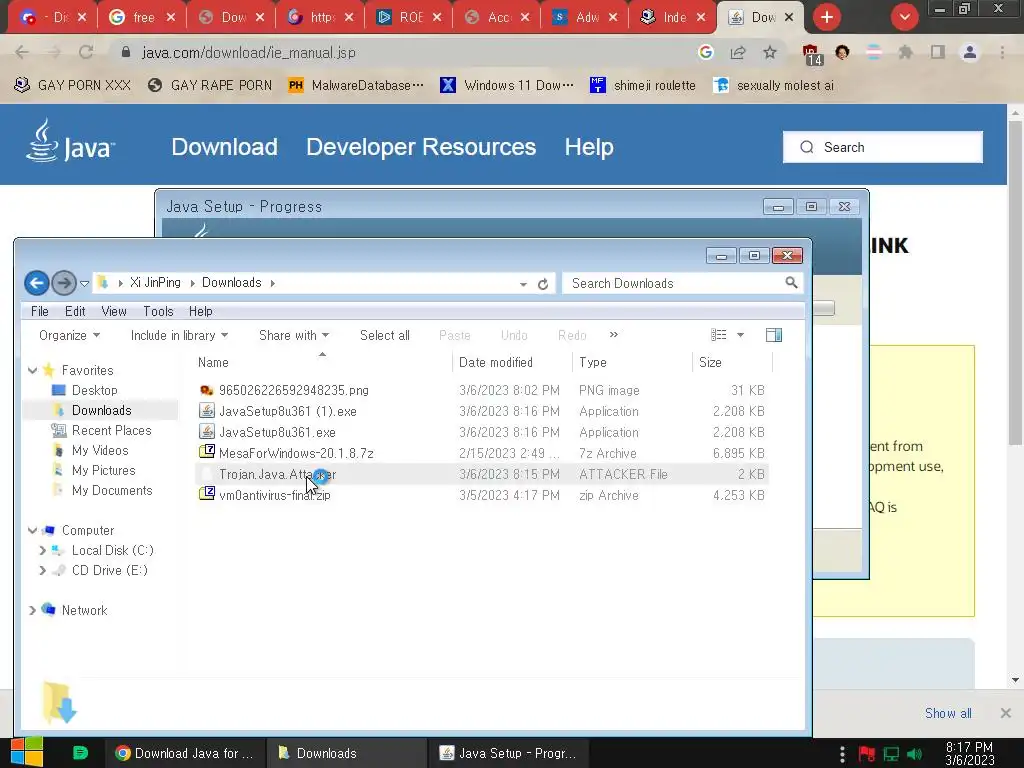Toggle Chrome side panel icon
The height and width of the screenshot is (768, 1024).
(938, 52)
